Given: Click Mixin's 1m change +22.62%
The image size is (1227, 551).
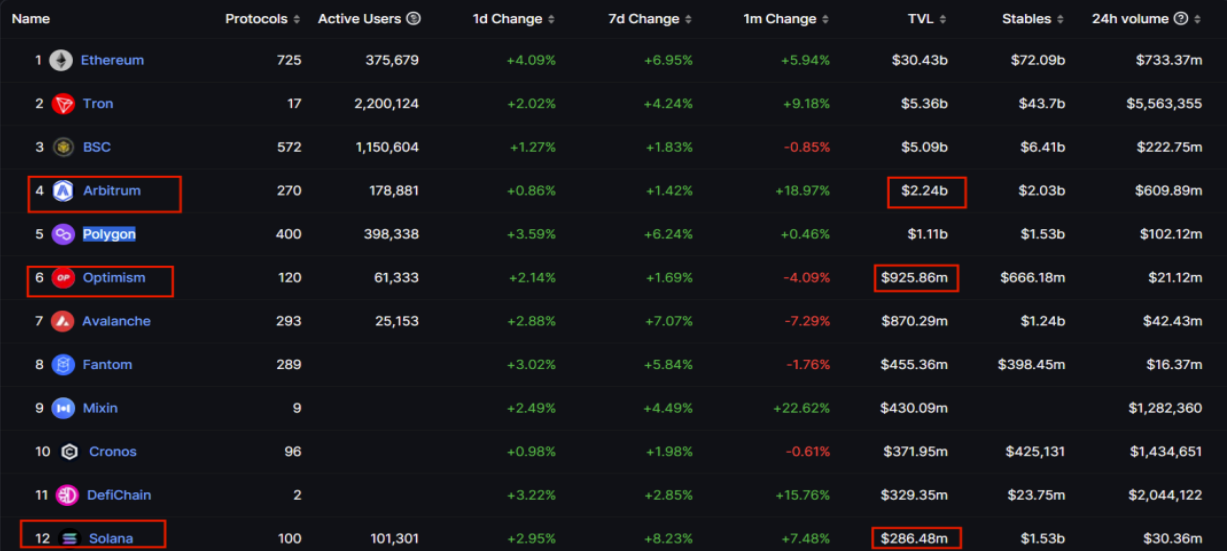Looking at the screenshot, I should point(801,408).
